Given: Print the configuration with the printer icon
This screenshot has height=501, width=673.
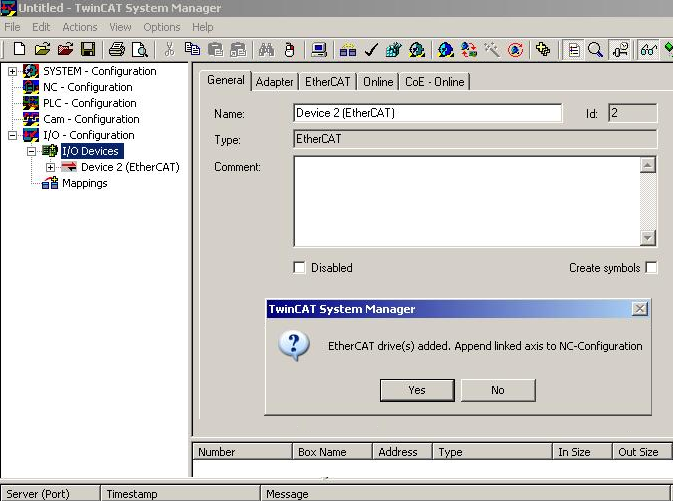Looking at the screenshot, I should pyautogui.click(x=116, y=50).
